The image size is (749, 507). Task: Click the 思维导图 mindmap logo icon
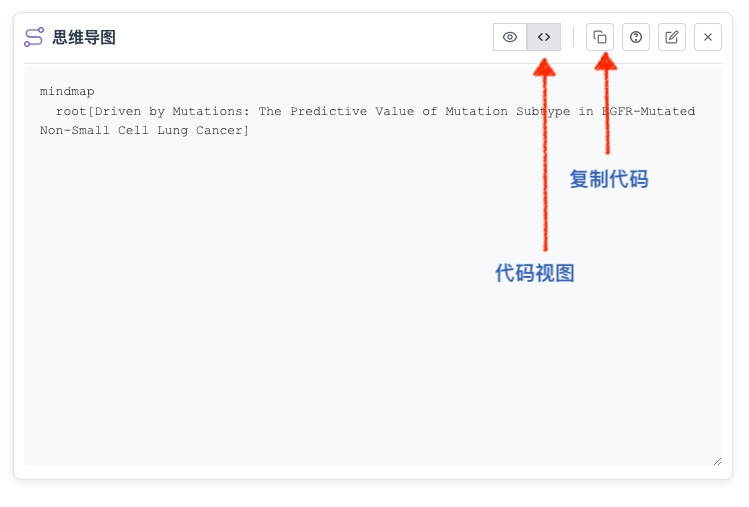(x=34, y=37)
